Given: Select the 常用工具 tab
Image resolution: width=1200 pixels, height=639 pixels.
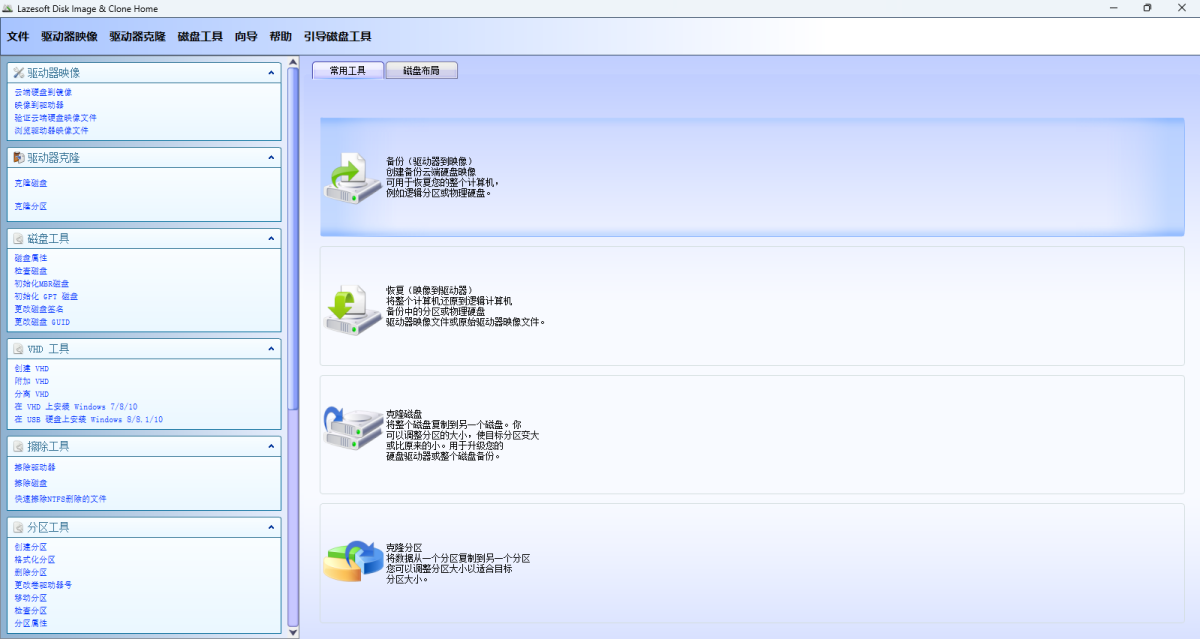Looking at the screenshot, I should (x=348, y=71).
